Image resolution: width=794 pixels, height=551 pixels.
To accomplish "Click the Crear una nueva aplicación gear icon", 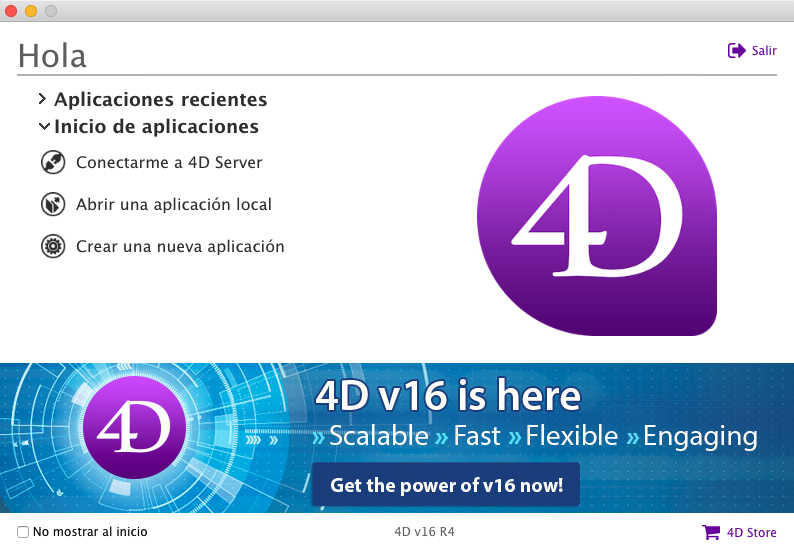I will pyautogui.click(x=53, y=246).
